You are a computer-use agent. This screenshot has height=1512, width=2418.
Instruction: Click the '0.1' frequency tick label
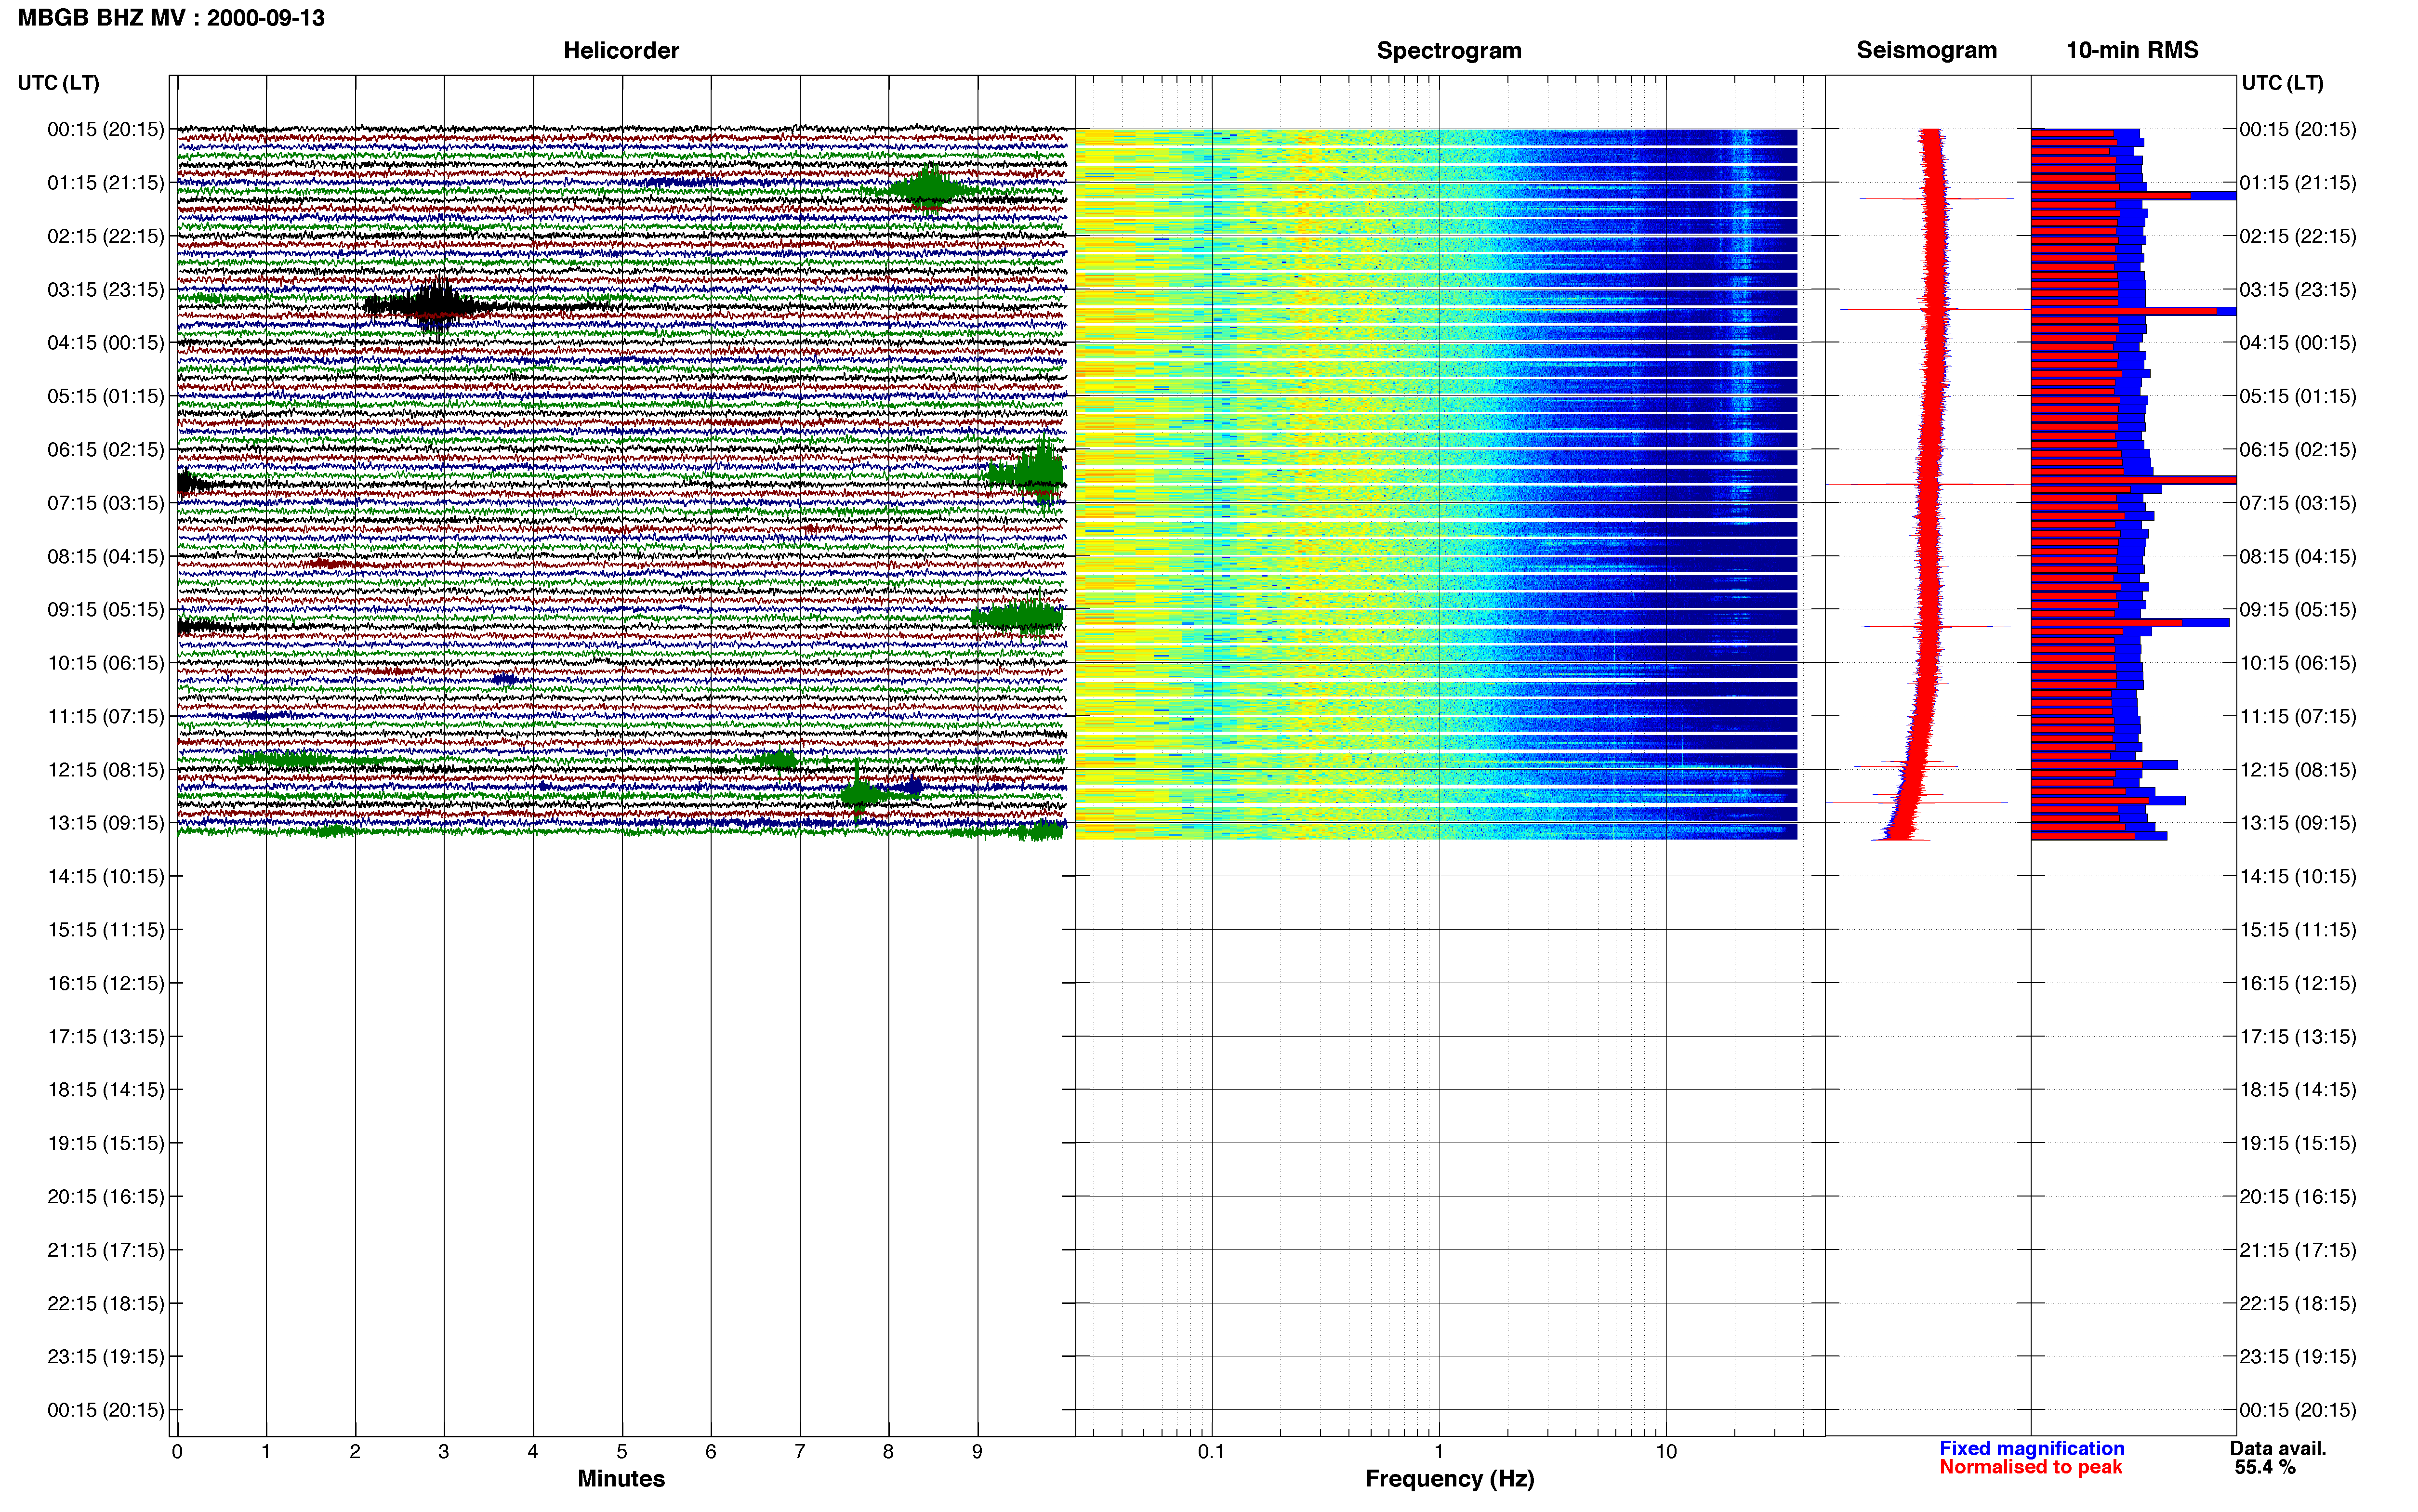pos(1211,1452)
